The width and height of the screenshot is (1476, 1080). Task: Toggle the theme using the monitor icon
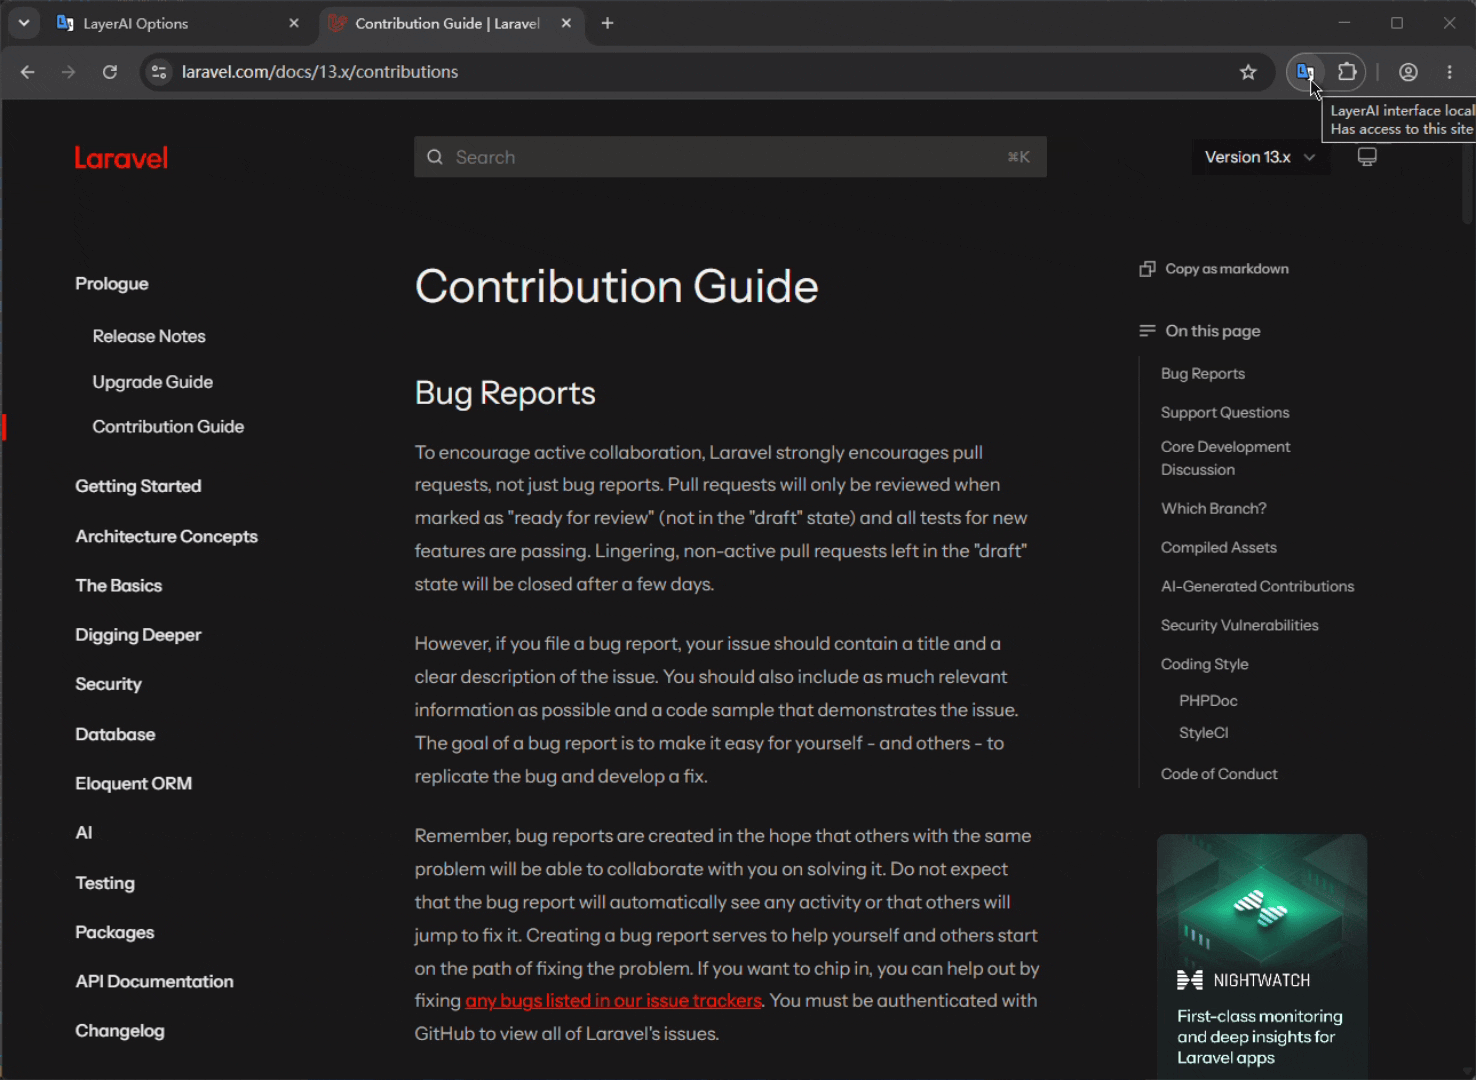[x=1367, y=157]
